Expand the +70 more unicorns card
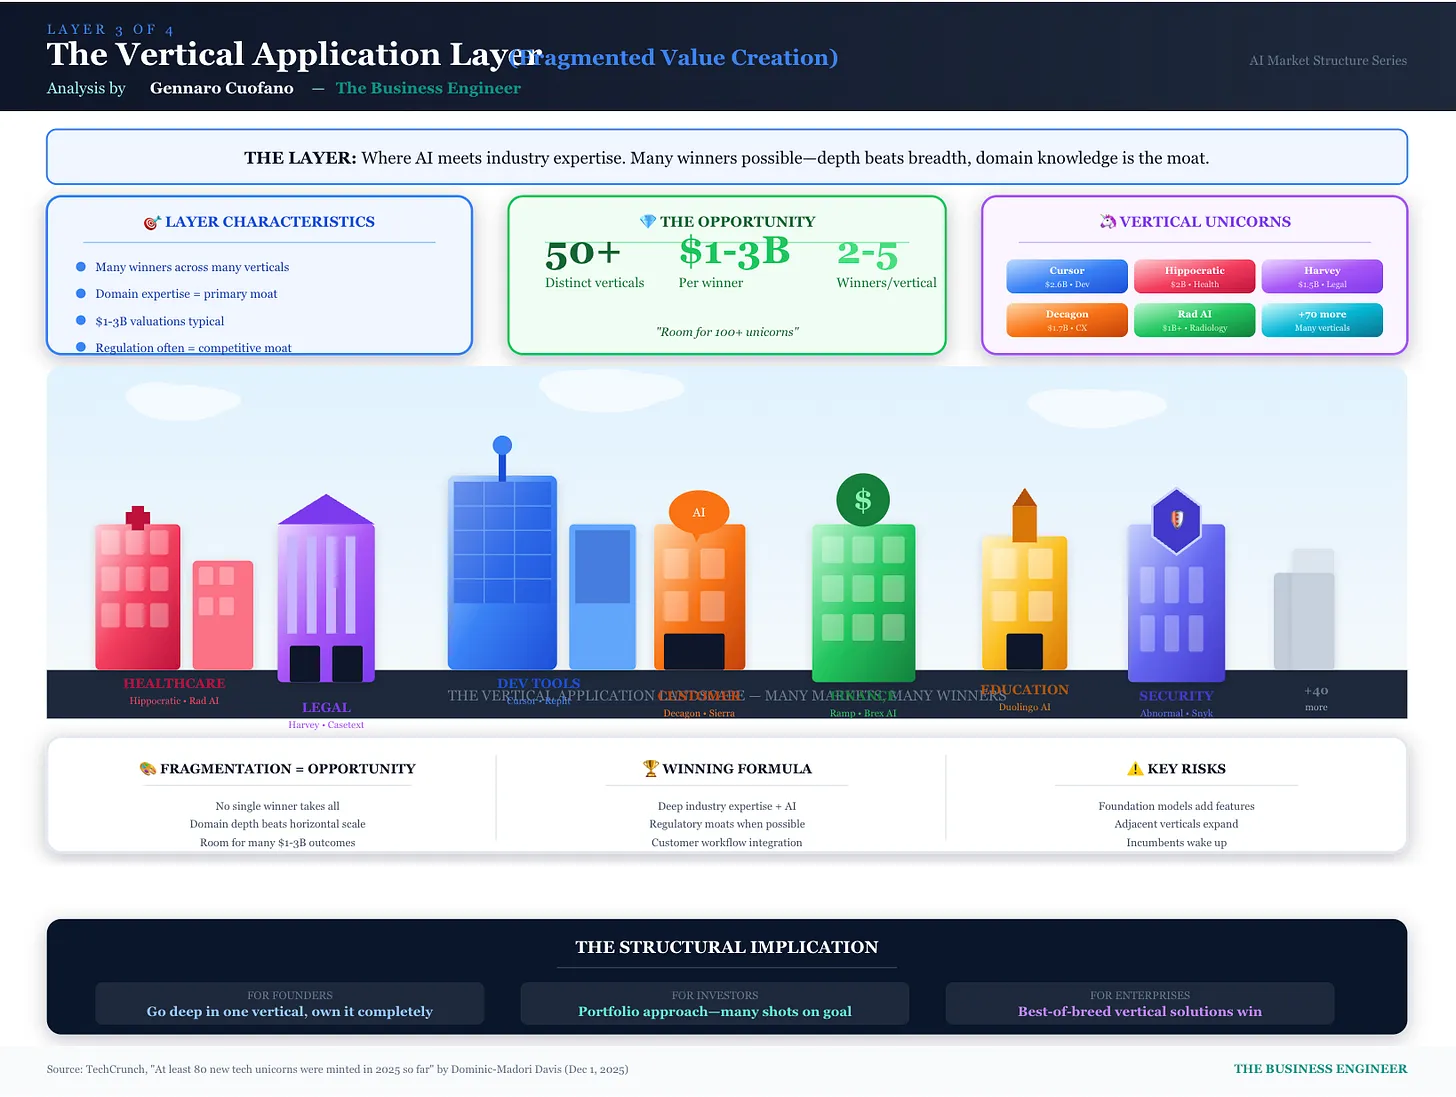 click(x=1322, y=320)
